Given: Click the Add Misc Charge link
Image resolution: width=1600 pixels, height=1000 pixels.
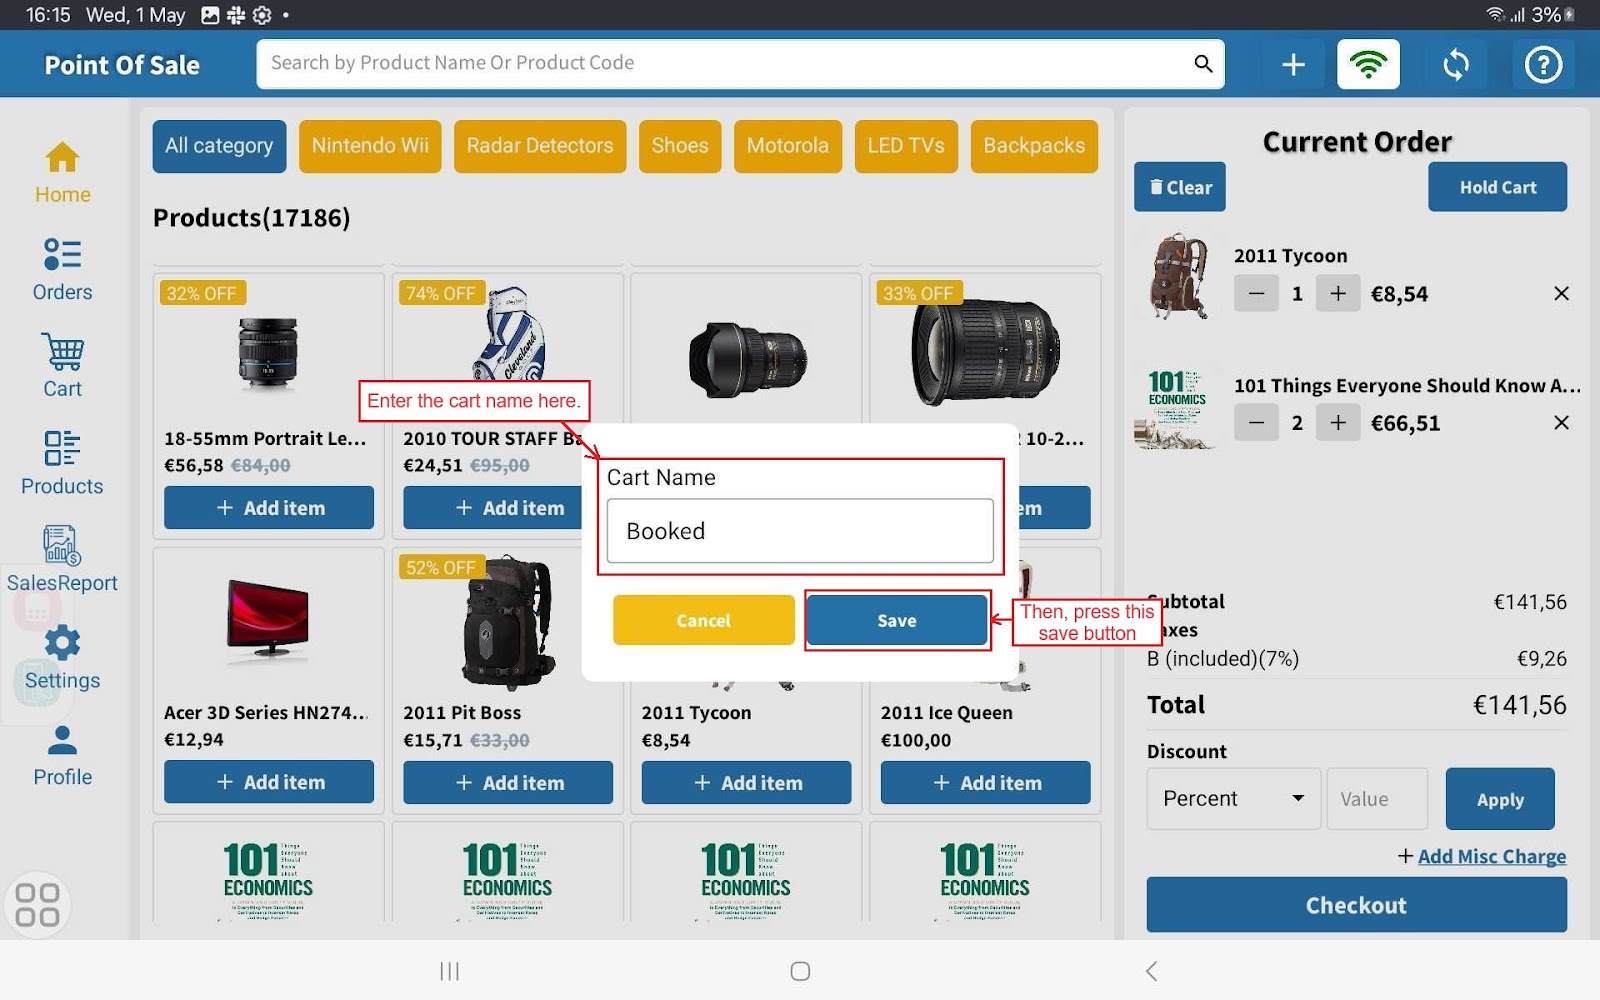Looking at the screenshot, I should coord(1491,857).
